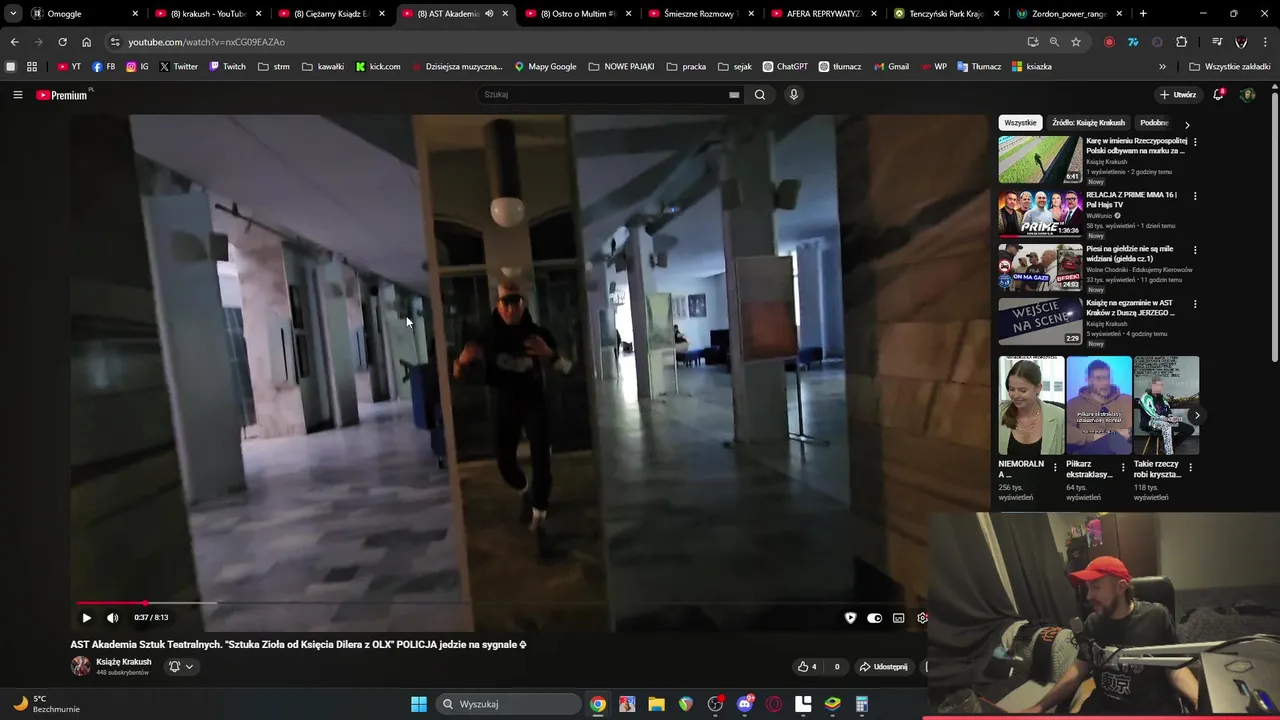Go to the YouTube Premium home logo
Image resolution: width=1280 pixels, height=720 pixels.
tap(62, 95)
